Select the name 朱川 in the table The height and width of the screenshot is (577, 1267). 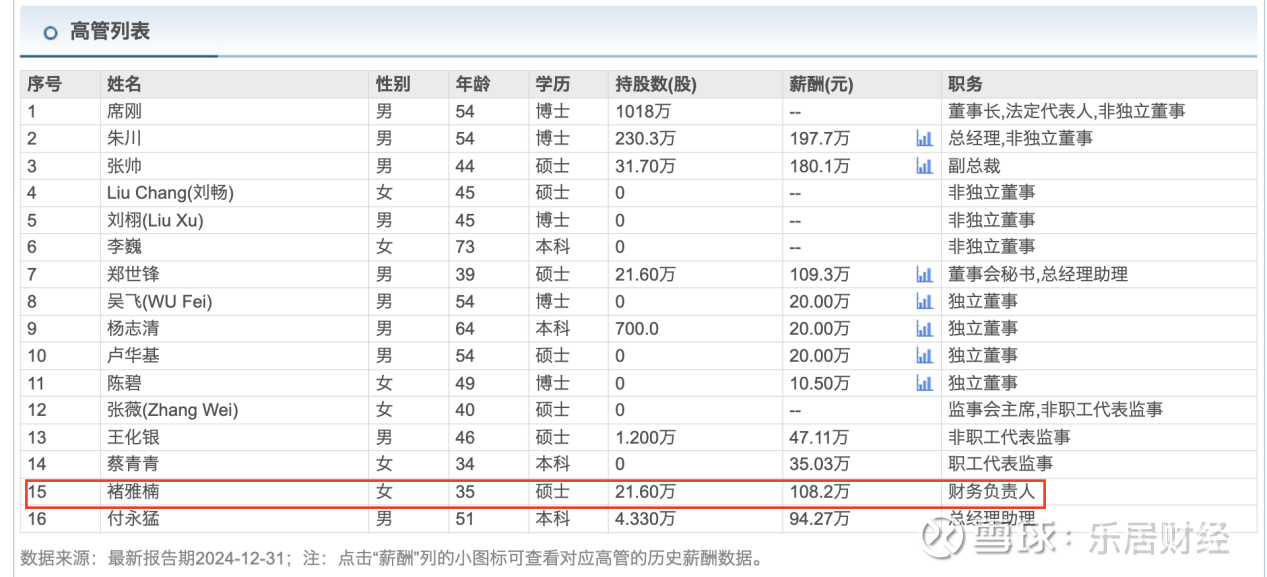tap(124, 138)
